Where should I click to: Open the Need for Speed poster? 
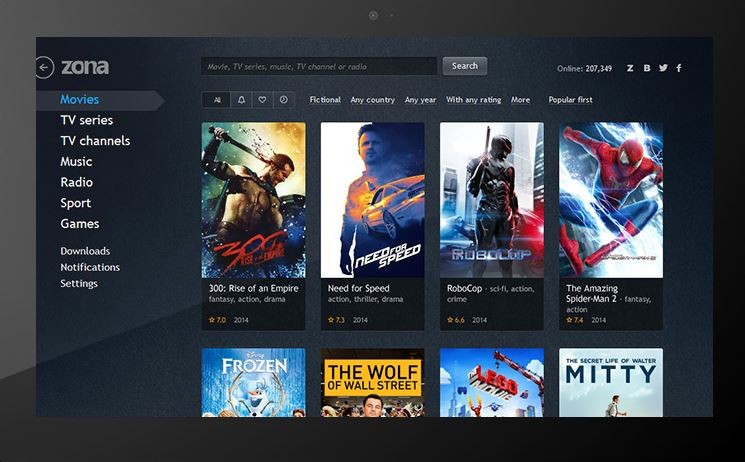coord(372,200)
